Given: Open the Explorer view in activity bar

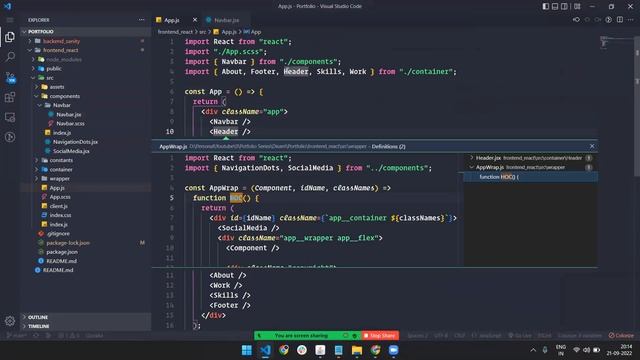Looking at the screenshot, I should click(x=10, y=37).
